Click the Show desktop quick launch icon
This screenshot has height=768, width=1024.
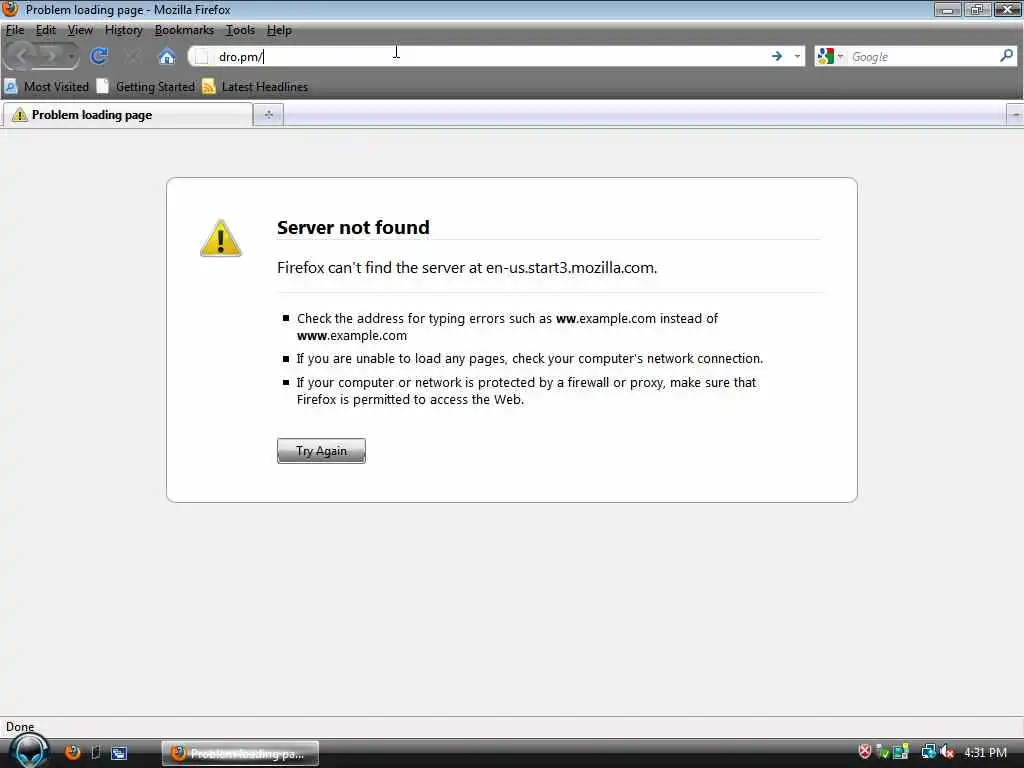96,753
